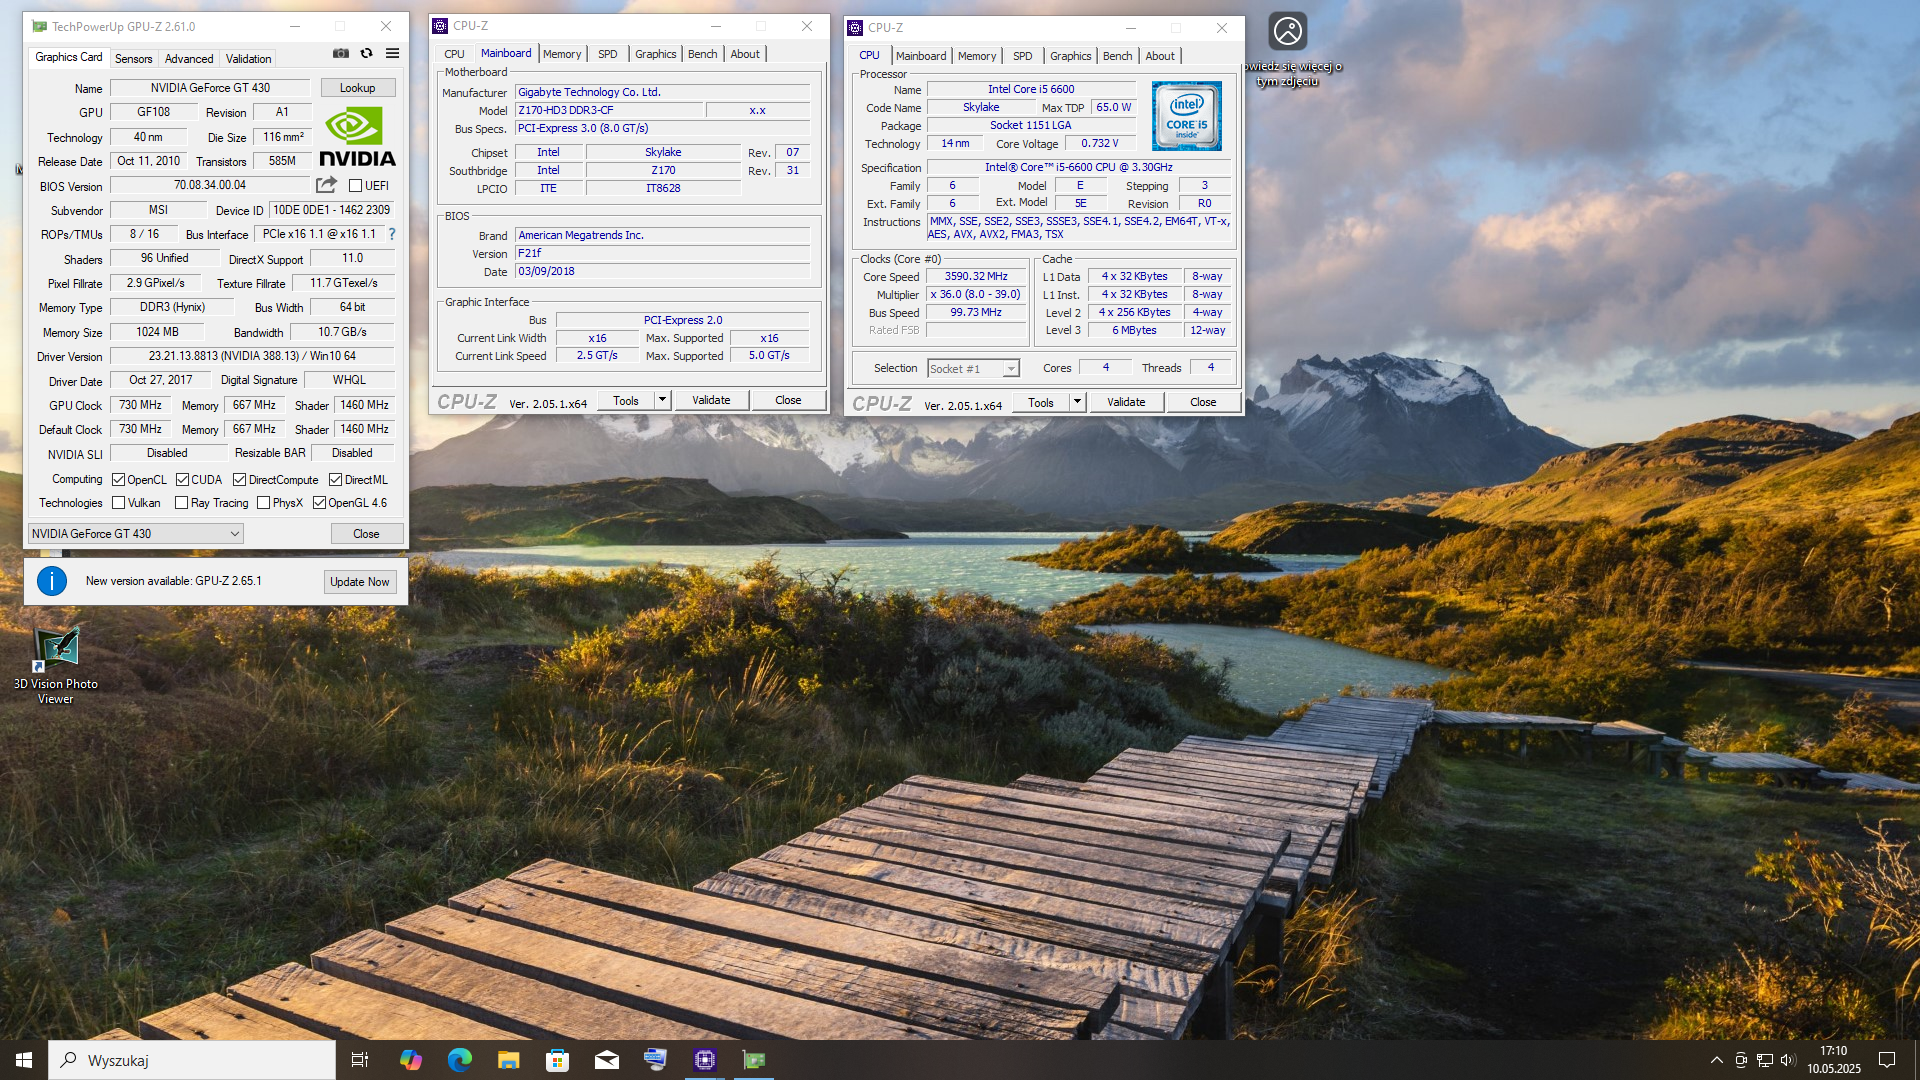The width and height of the screenshot is (1920, 1080).
Task: Open the GPU-Z hamburger menu icon
Action: 393,54
